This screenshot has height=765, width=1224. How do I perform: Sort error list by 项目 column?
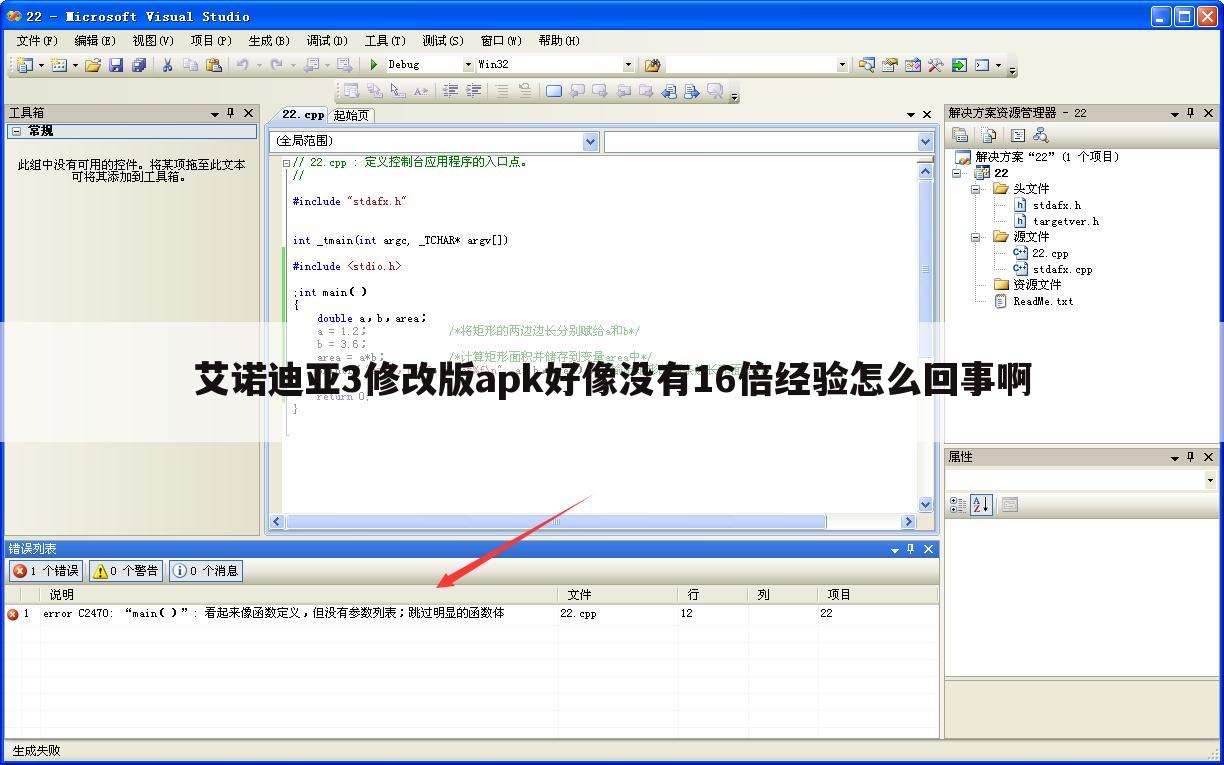tap(877, 594)
